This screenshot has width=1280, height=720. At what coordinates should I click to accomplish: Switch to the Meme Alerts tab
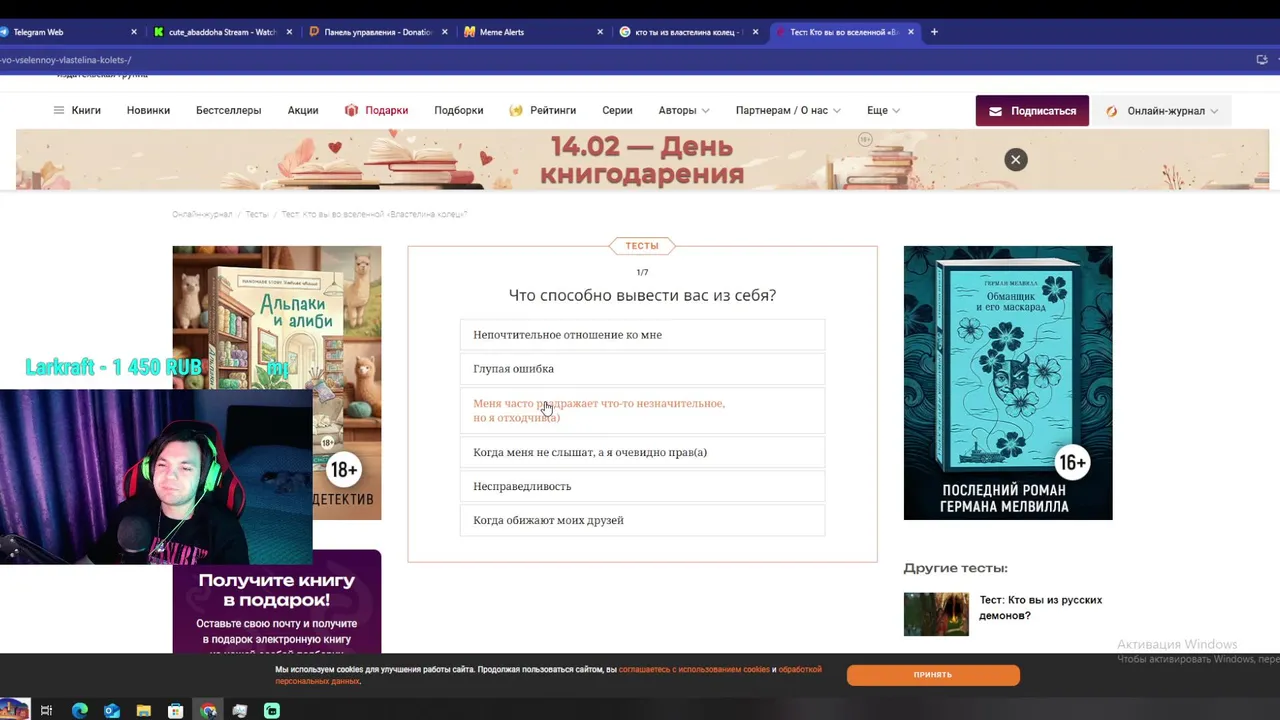tap(532, 32)
